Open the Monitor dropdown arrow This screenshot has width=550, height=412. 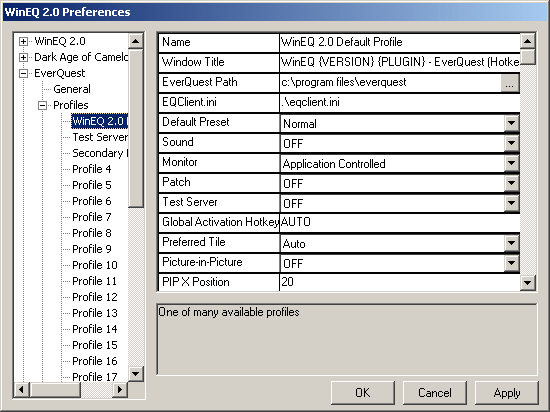pos(511,163)
